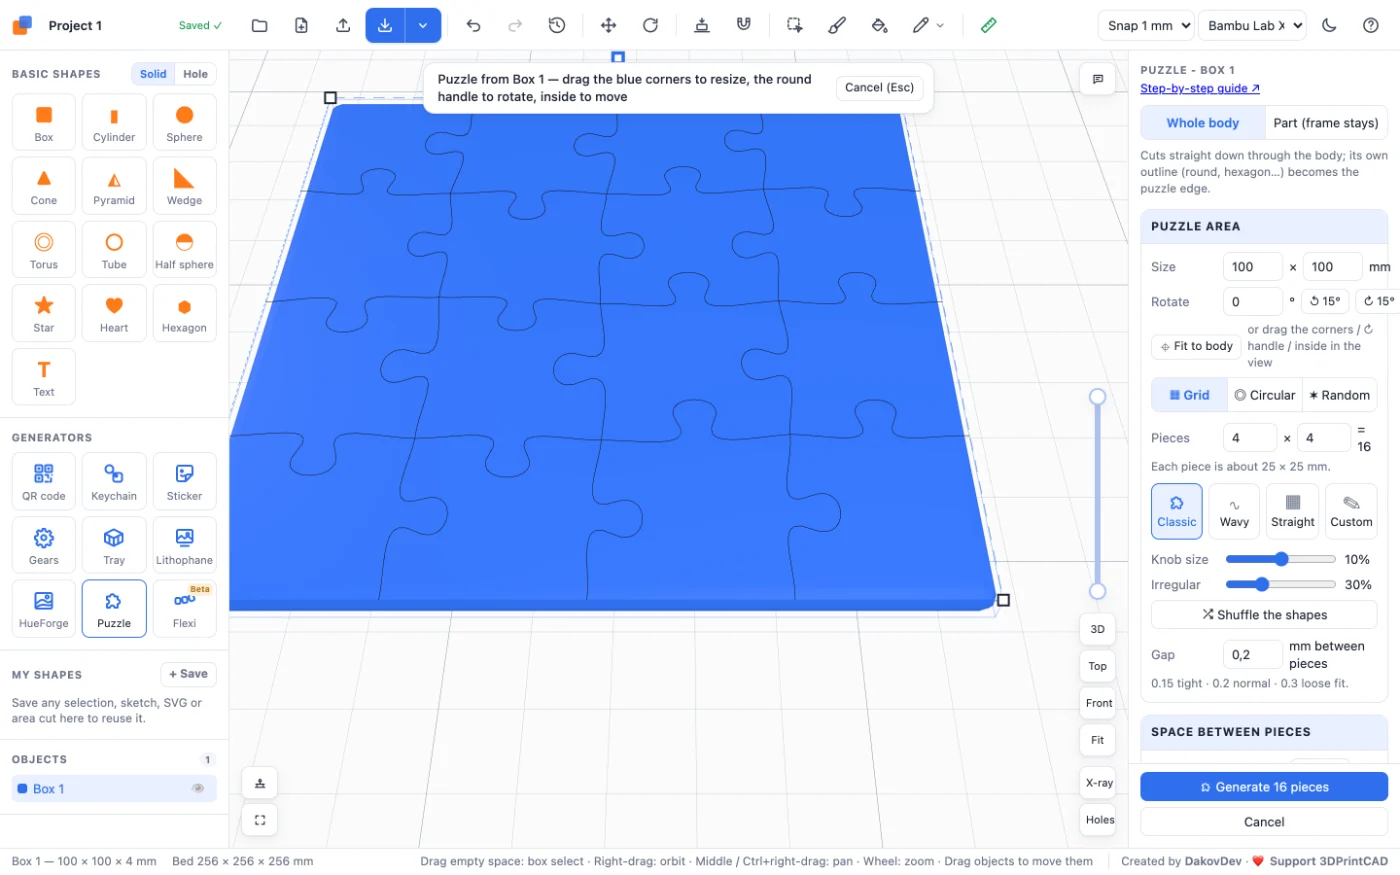Screen dimensions: 1400x875
Task: Click the Knob size slider
Action: tap(1280, 559)
